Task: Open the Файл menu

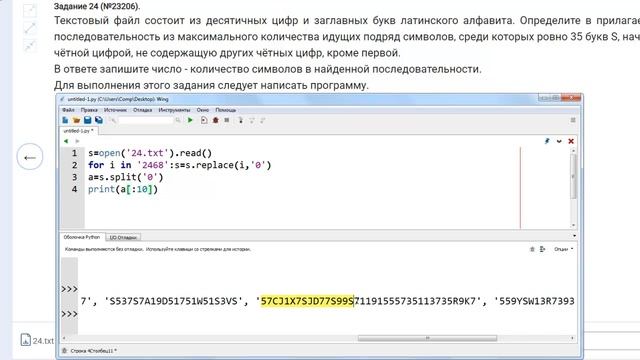Action: [68, 110]
